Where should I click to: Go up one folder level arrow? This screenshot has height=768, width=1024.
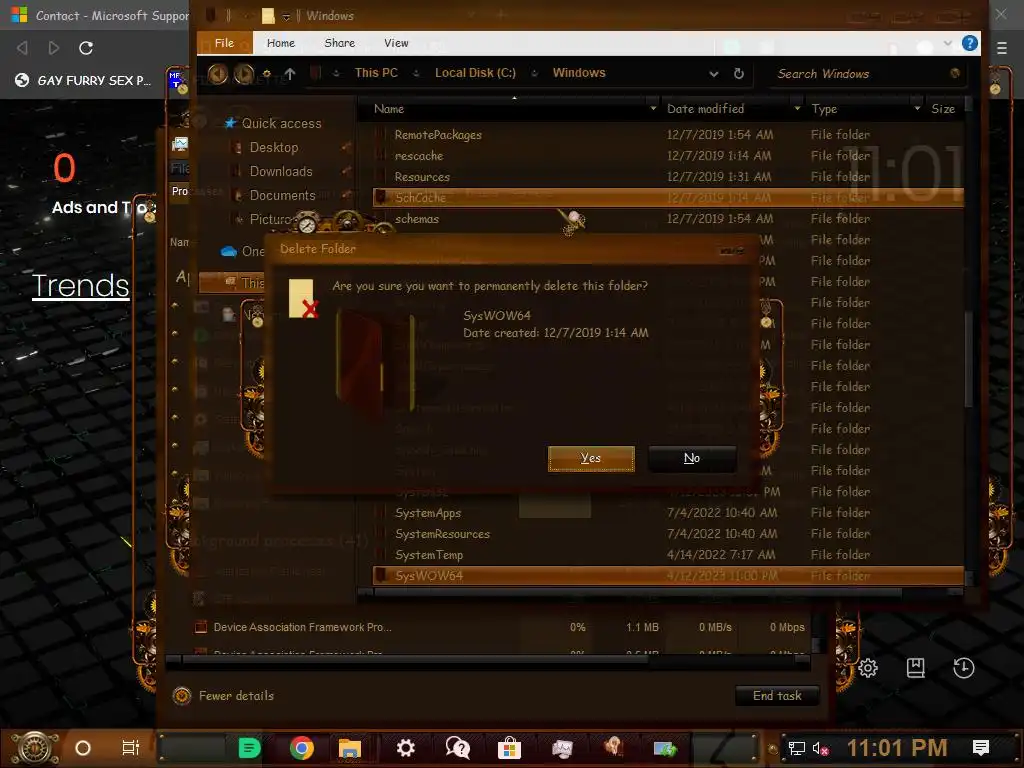pos(290,74)
